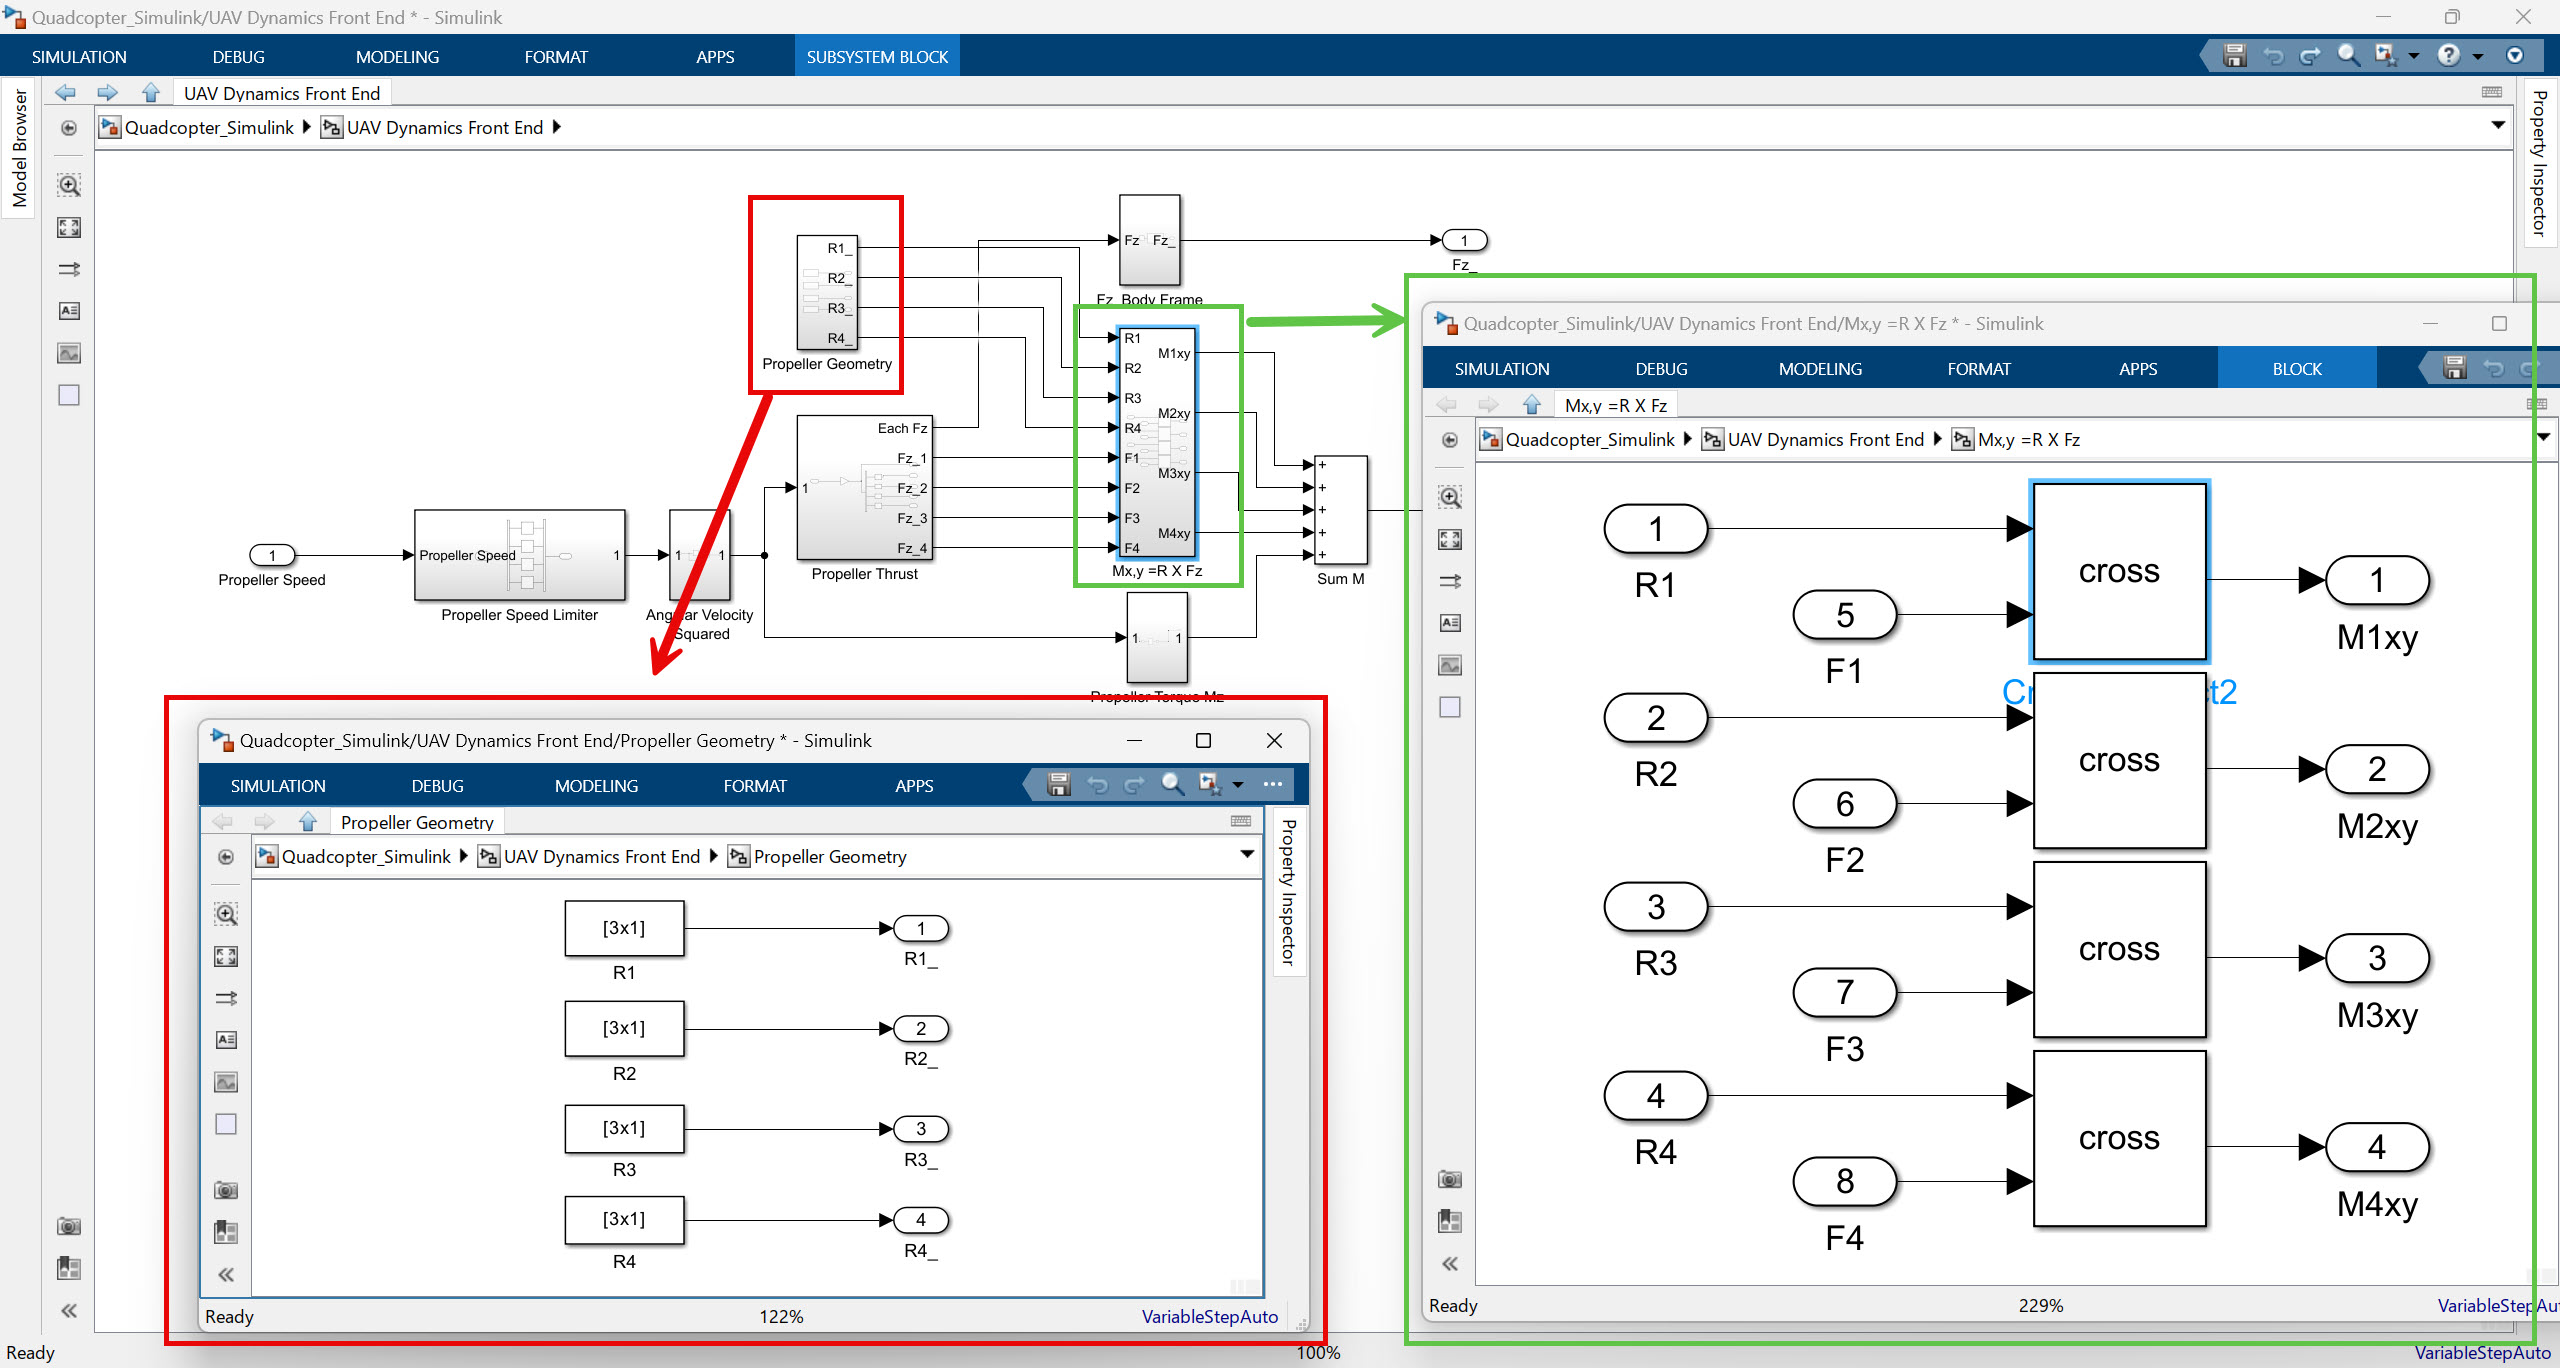Select the Zoom tool in the Mx,y window palette

coord(1450,497)
